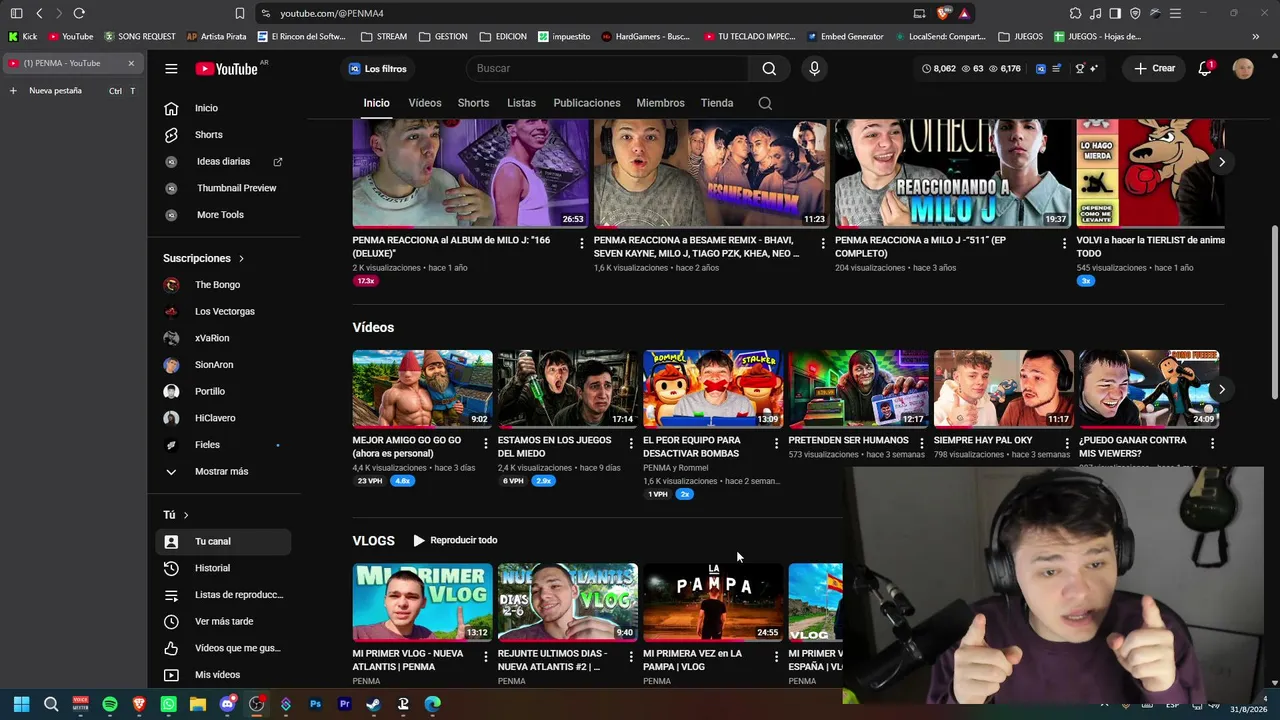Open the Windows Start menu
Image resolution: width=1280 pixels, height=720 pixels.
point(22,704)
